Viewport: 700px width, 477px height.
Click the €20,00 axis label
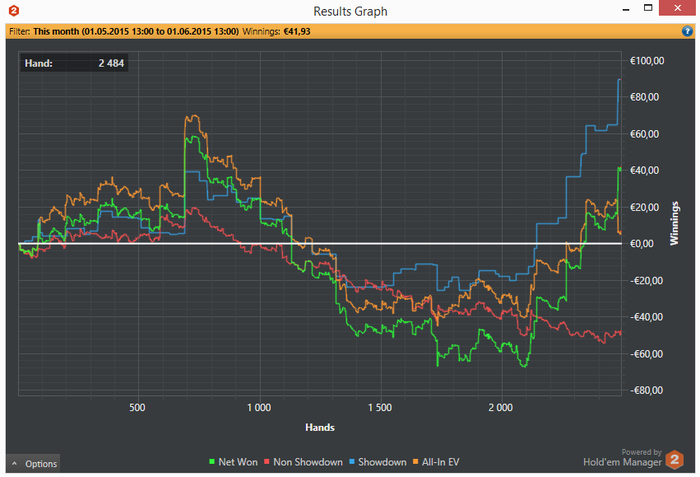click(644, 207)
